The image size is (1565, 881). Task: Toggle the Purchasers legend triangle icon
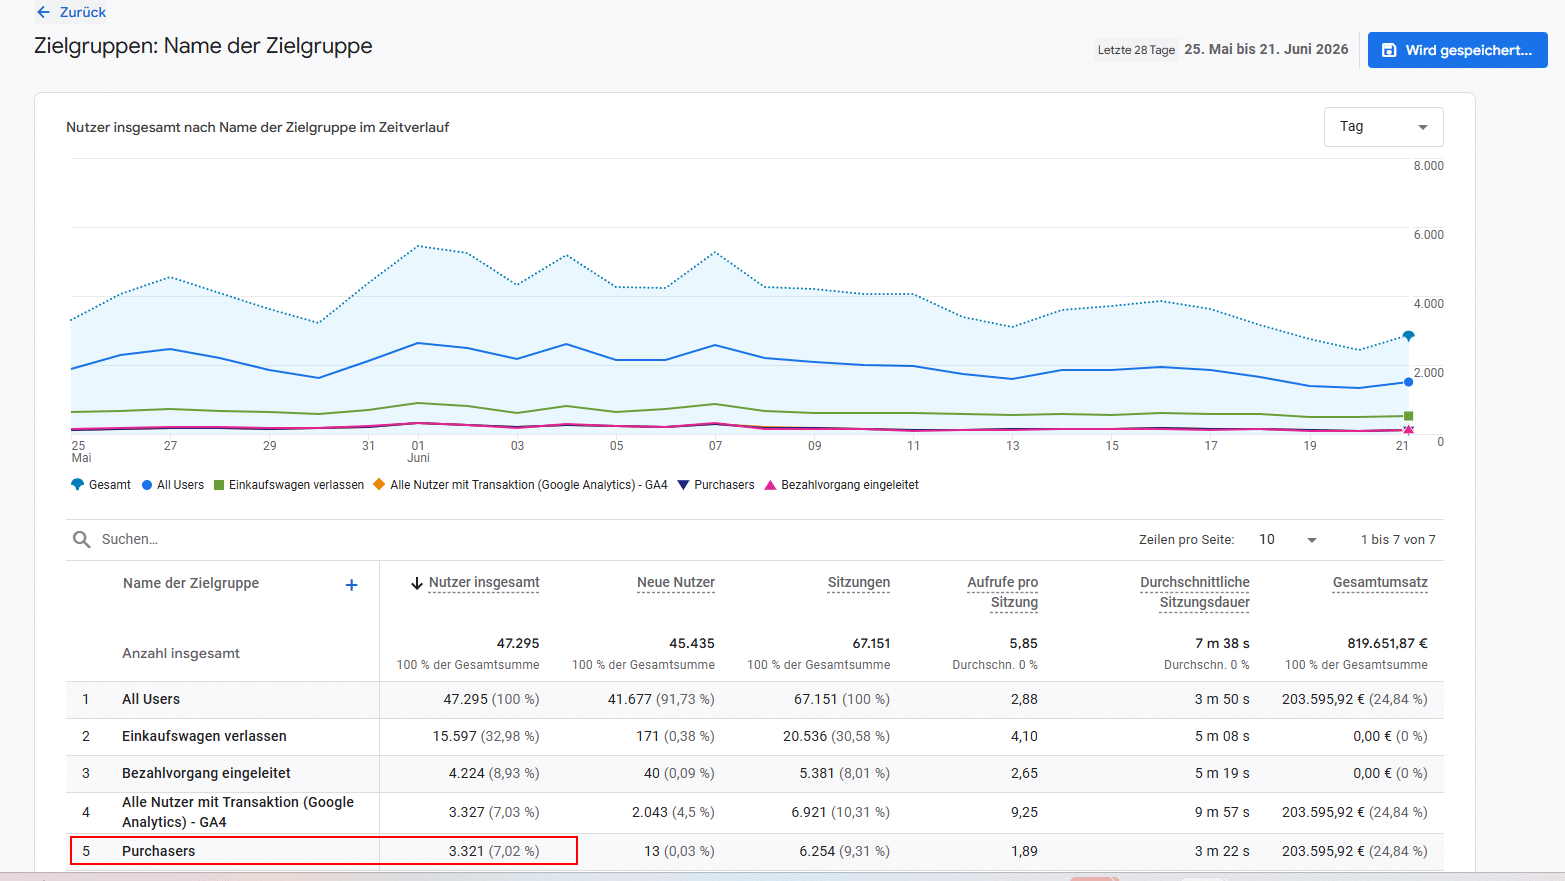684,485
